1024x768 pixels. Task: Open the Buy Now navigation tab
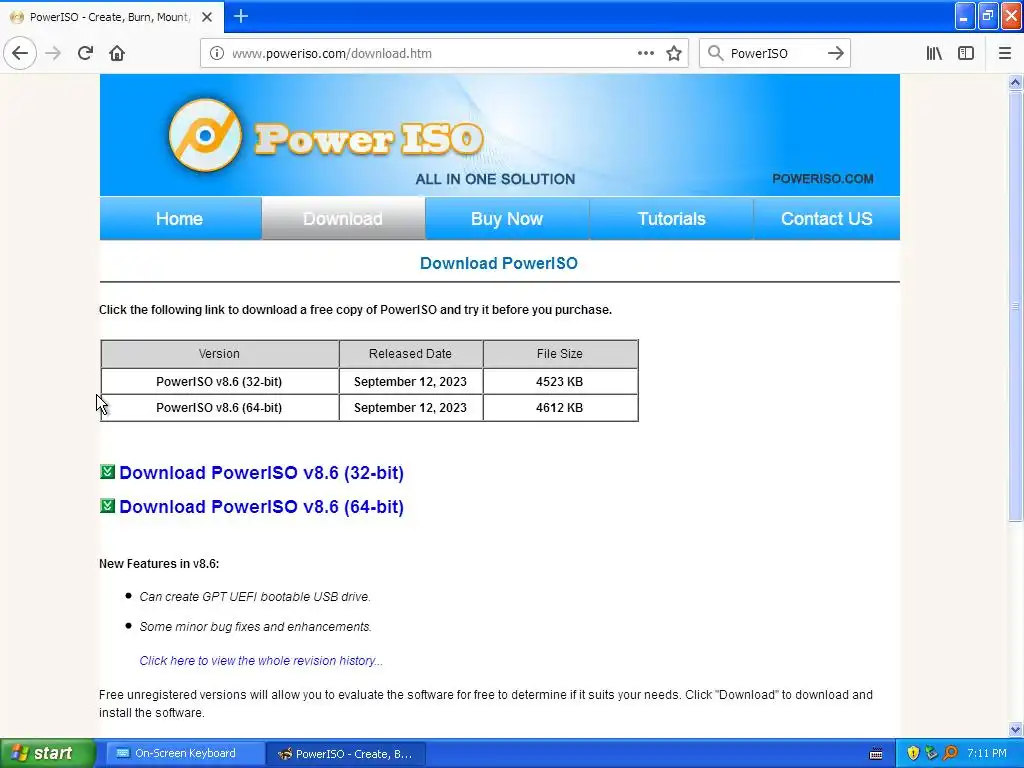pyautogui.click(x=507, y=218)
